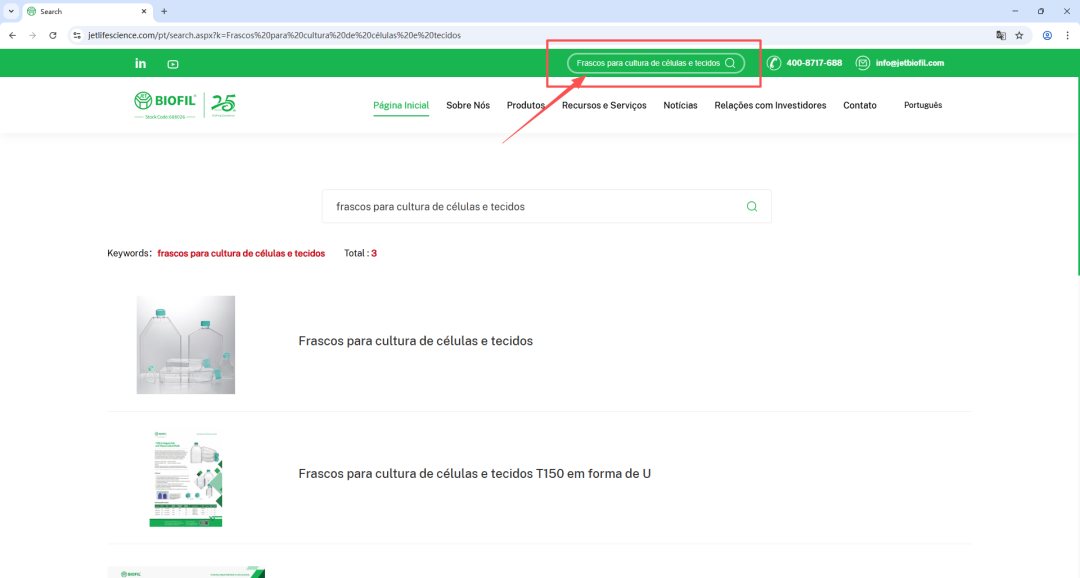This screenshot has height=578, width=1080.
Task: Click the envelope icon beside info@jetbiofil.com
Action: (x=862, y=63)
